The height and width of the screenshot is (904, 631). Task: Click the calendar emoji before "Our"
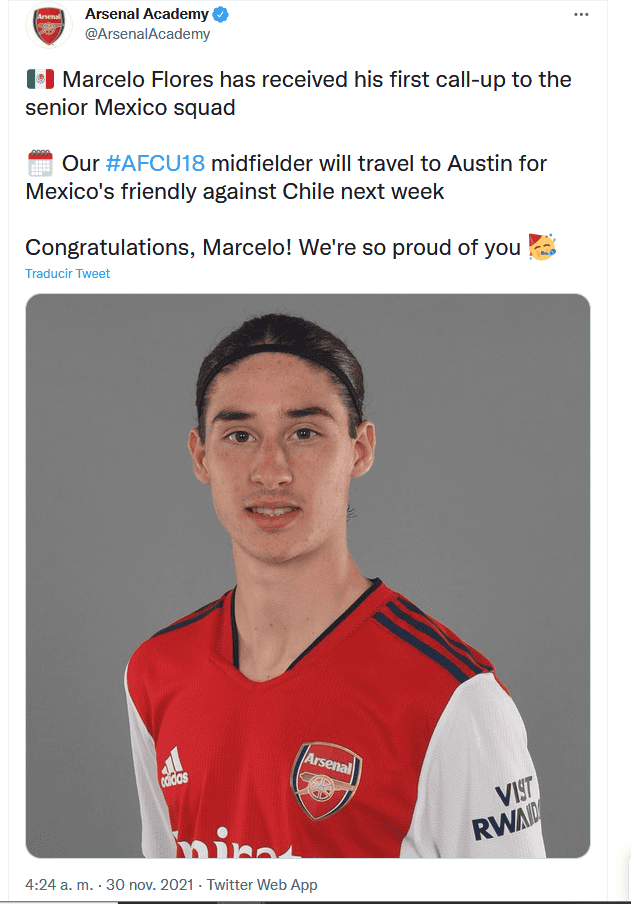pyautogui.click(x=40, y=163)
